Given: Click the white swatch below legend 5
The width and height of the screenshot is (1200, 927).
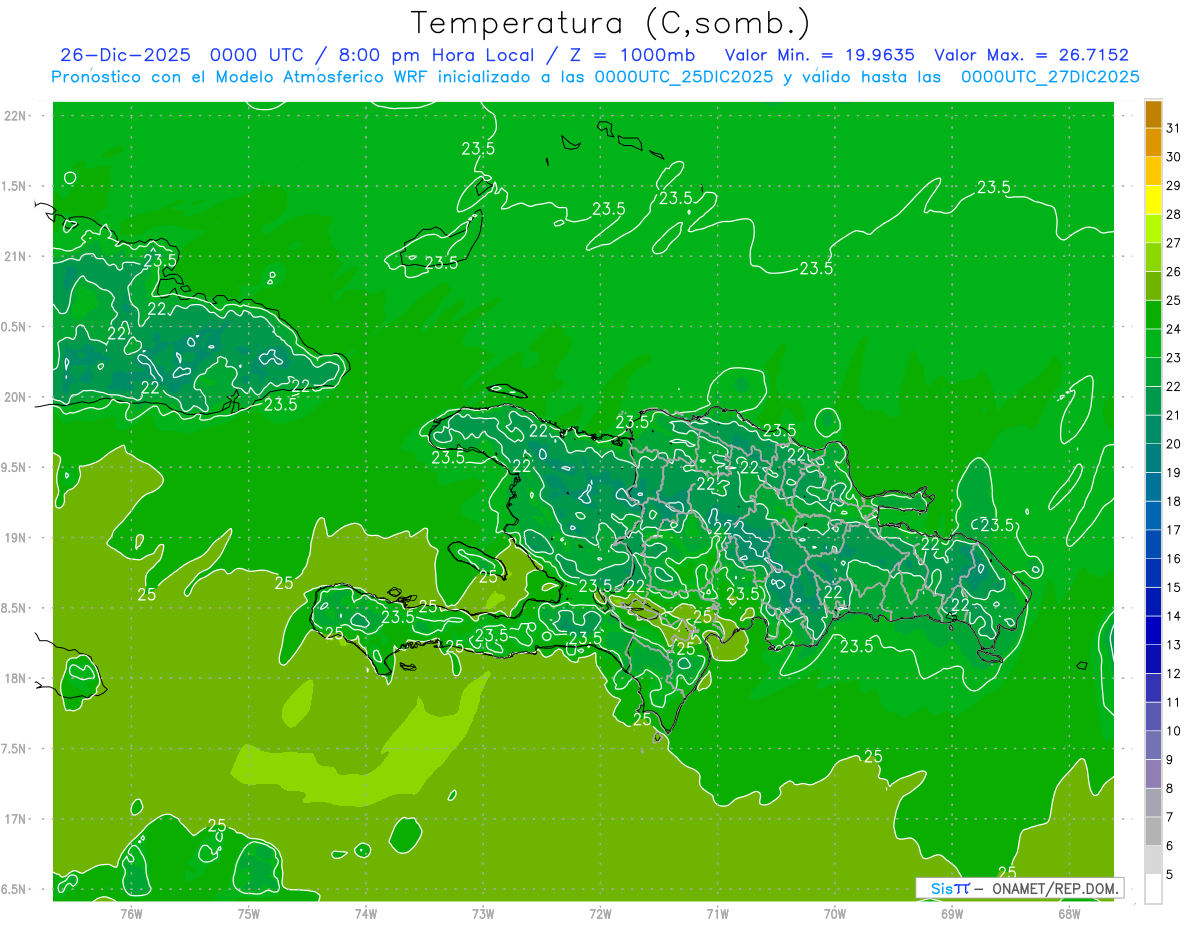Looking at the screenshot, I should tap(1153, 889).
